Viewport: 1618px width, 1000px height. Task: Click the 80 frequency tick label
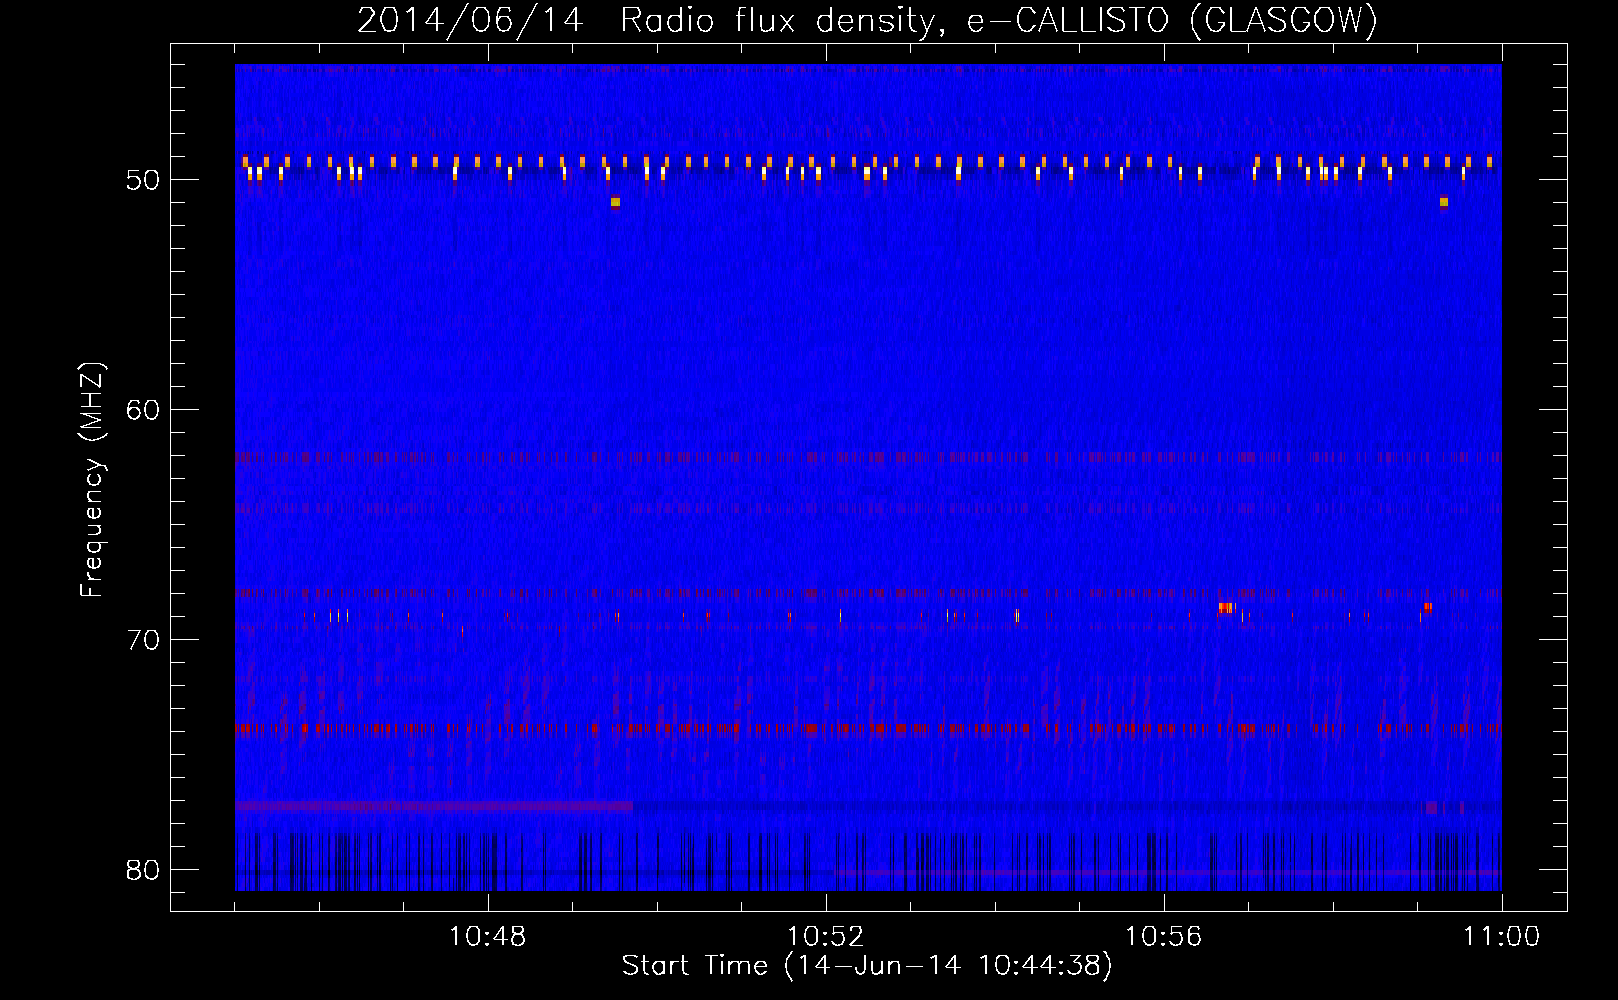(x=144, y=870)
